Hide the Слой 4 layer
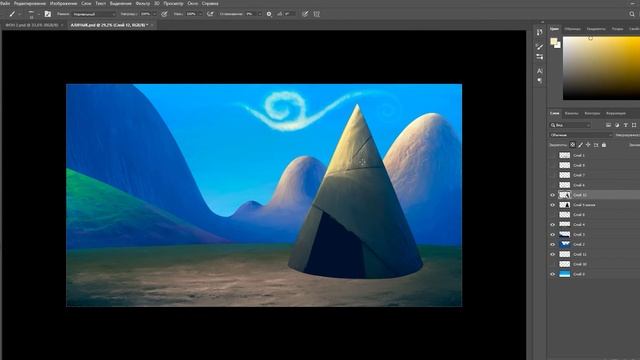 [x=553, y=224]
